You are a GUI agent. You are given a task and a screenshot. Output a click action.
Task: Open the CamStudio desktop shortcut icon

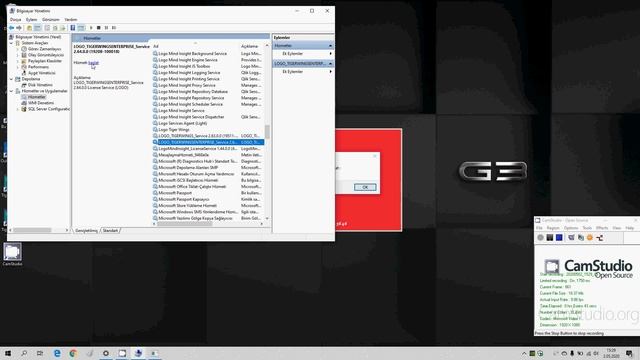[12, 254]
